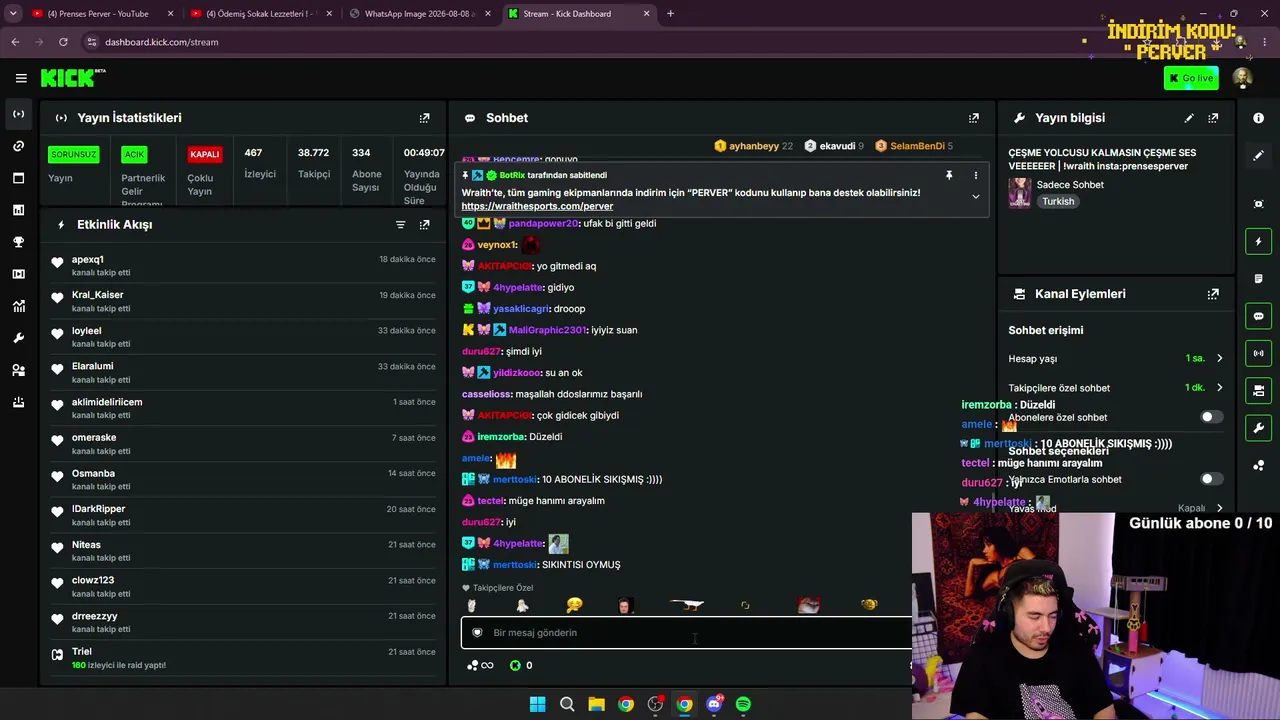Click the wrench icon in left sidebar

coord(19,338)
